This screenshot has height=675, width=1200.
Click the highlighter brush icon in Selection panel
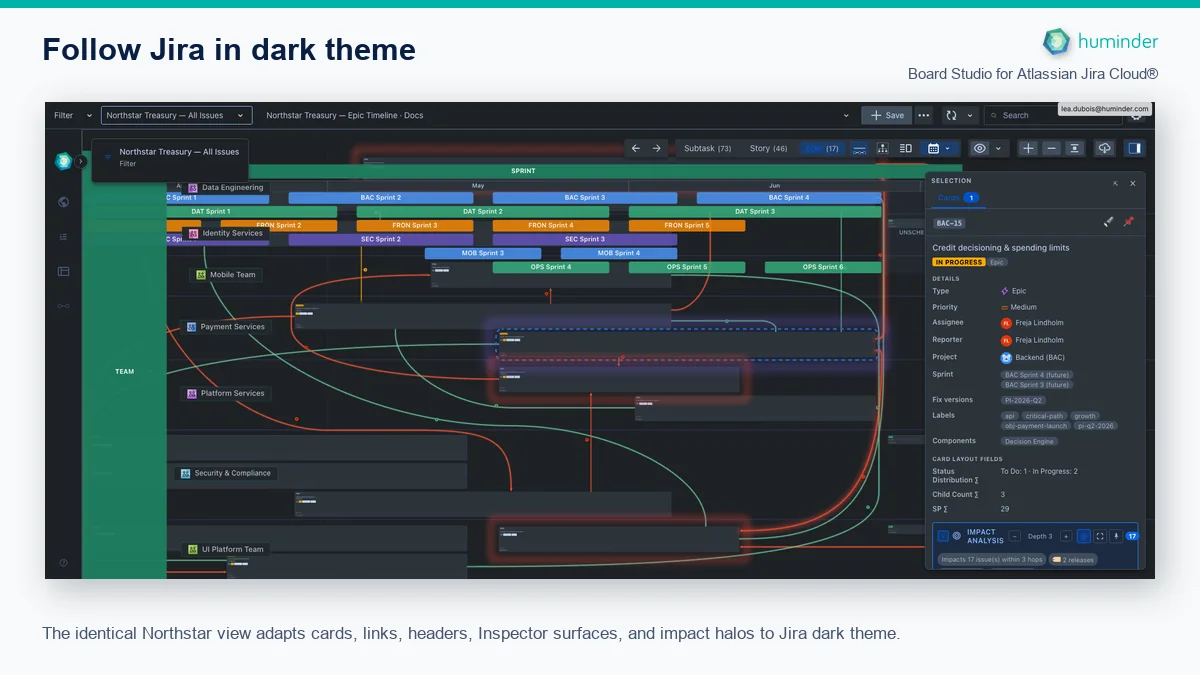[x=1108, y=222]
